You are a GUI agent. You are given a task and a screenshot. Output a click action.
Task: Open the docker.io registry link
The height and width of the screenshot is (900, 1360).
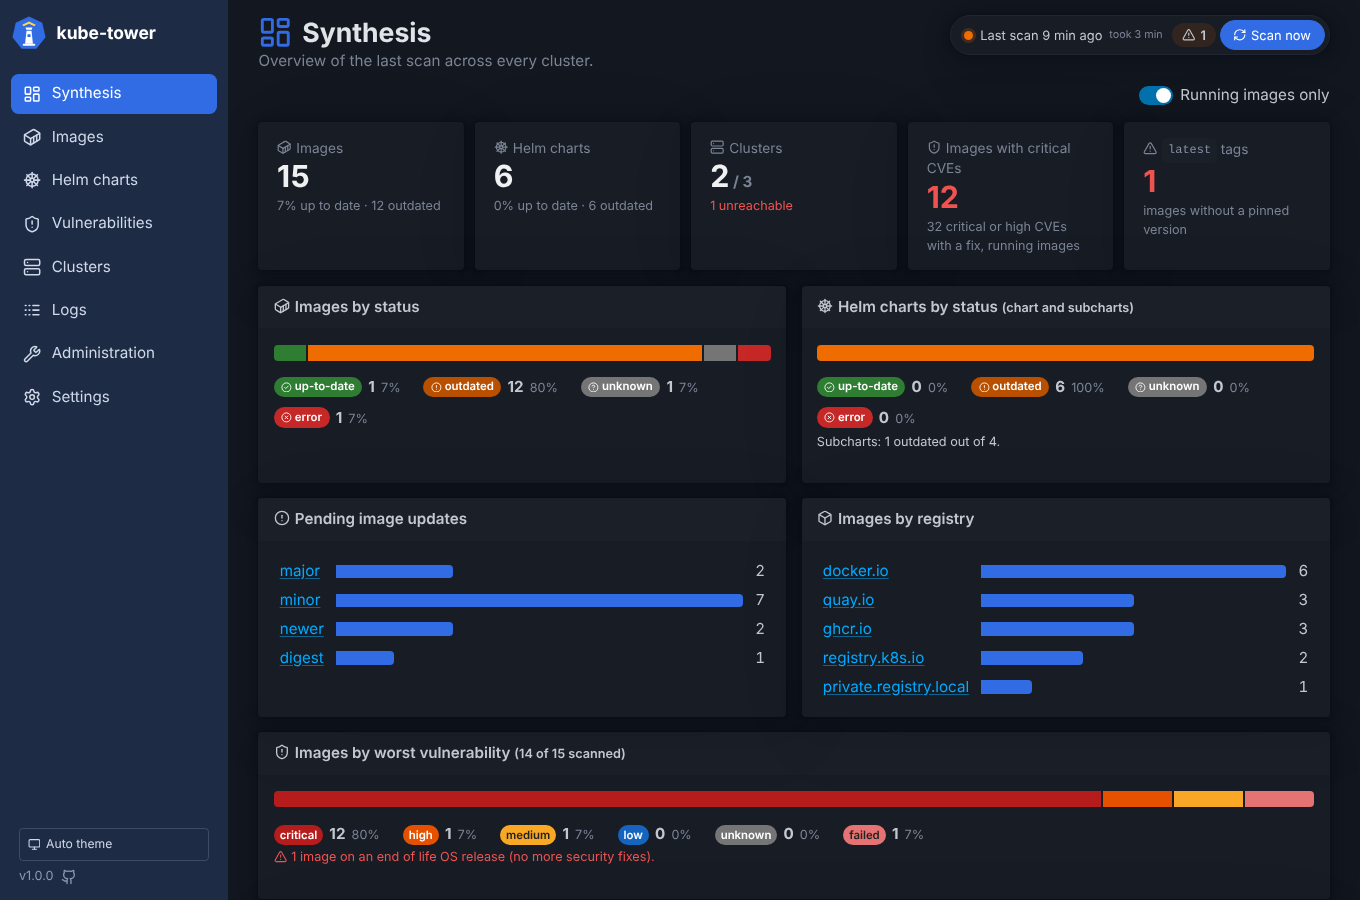click(856, 571)
